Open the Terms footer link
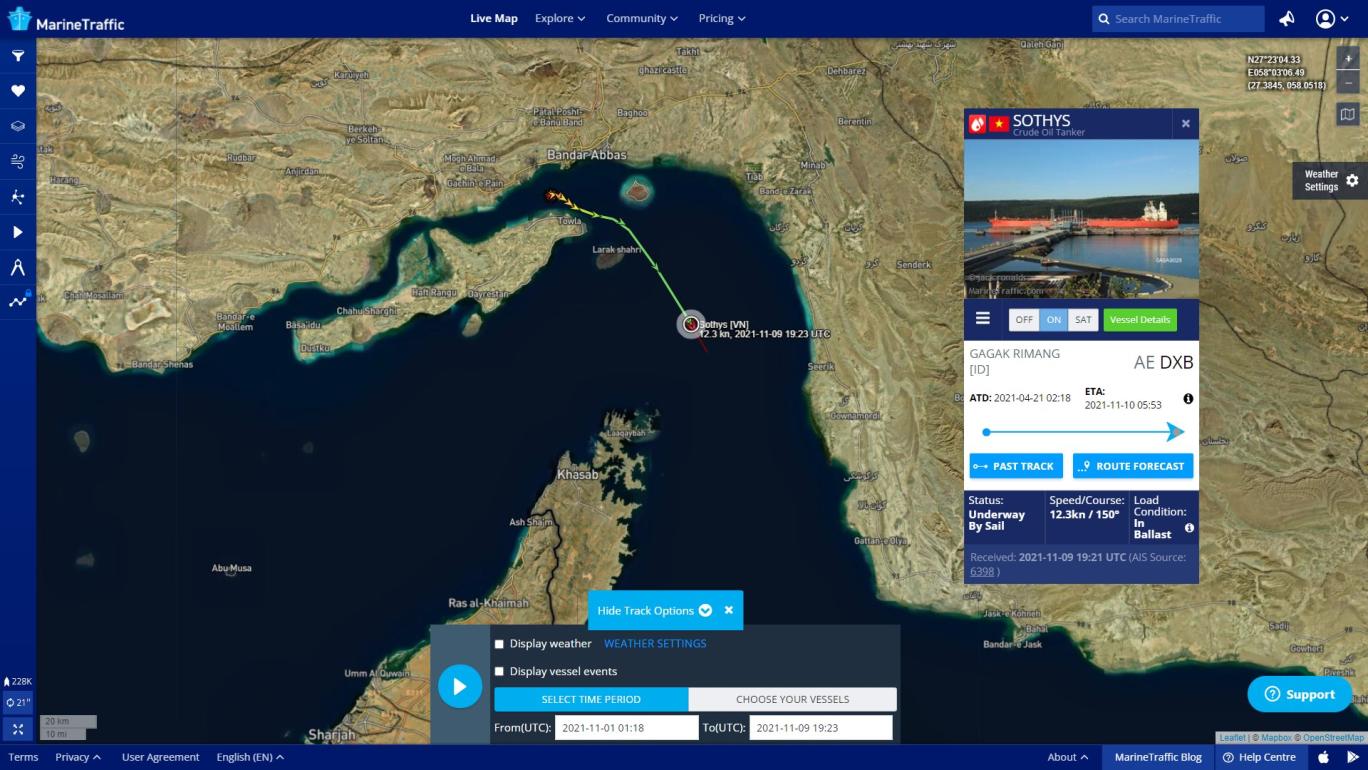1368x770 pixels. (23, 757)
